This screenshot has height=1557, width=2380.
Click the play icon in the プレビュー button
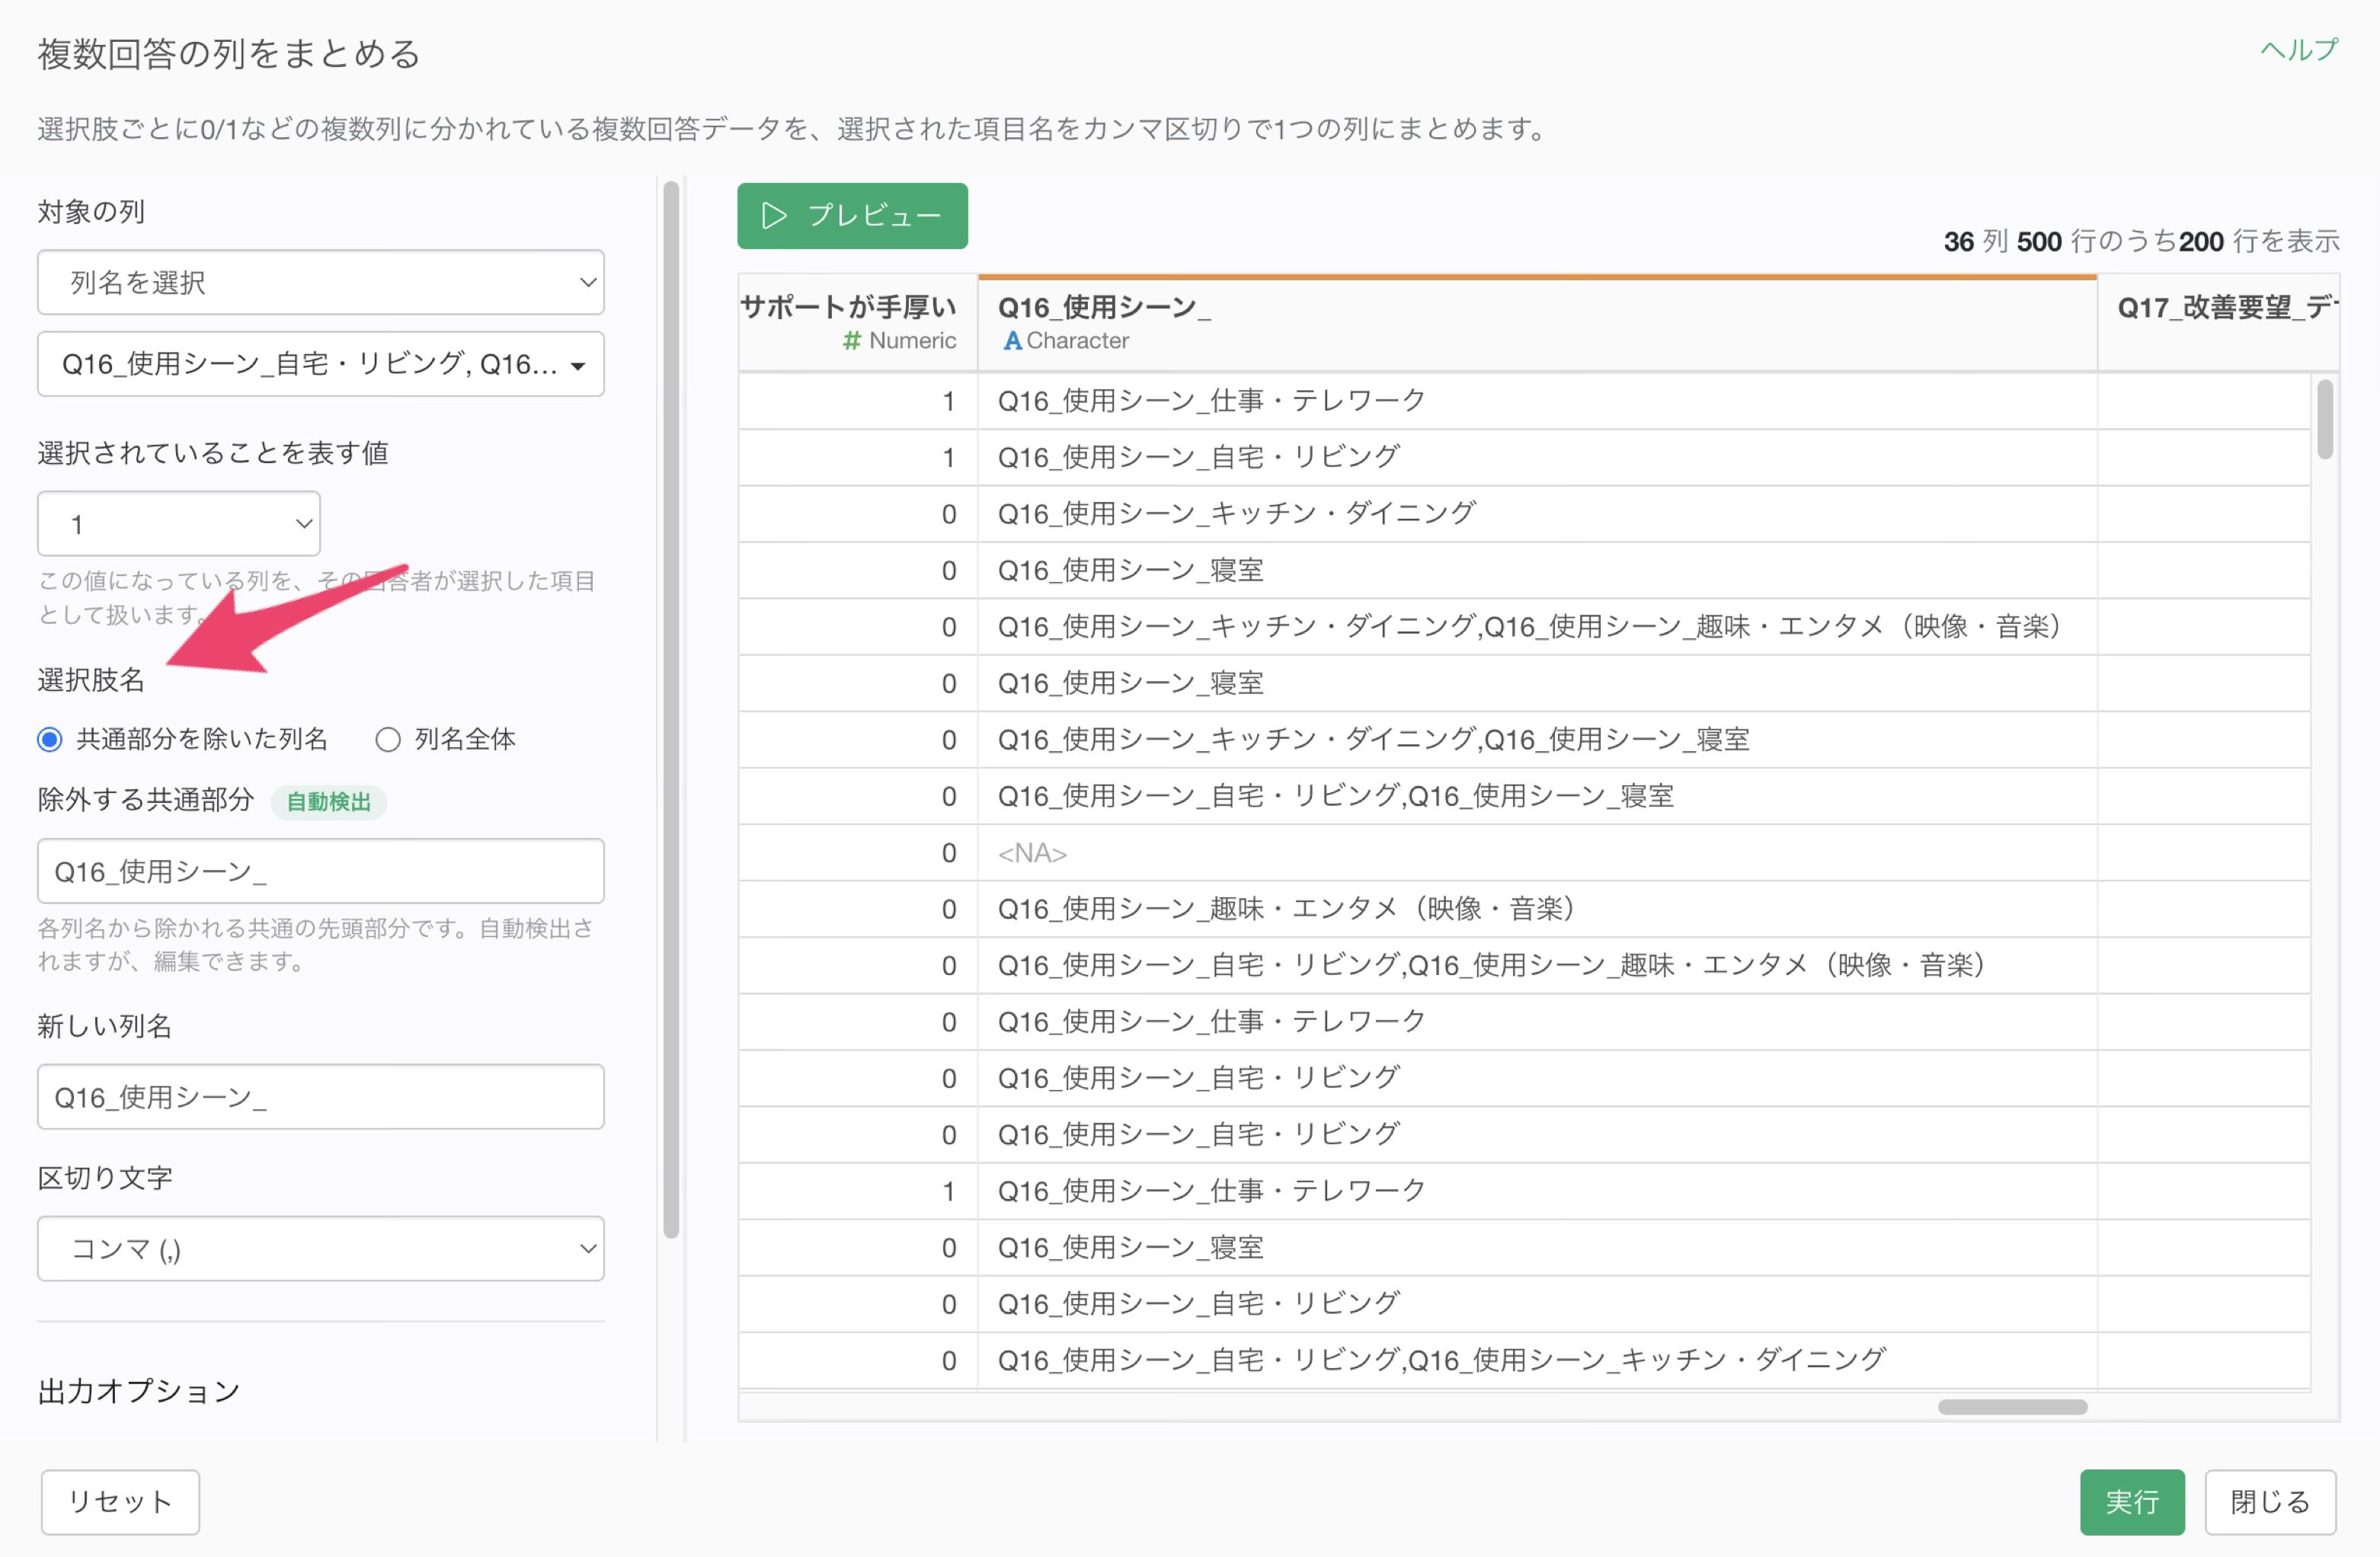click(774, 216)
